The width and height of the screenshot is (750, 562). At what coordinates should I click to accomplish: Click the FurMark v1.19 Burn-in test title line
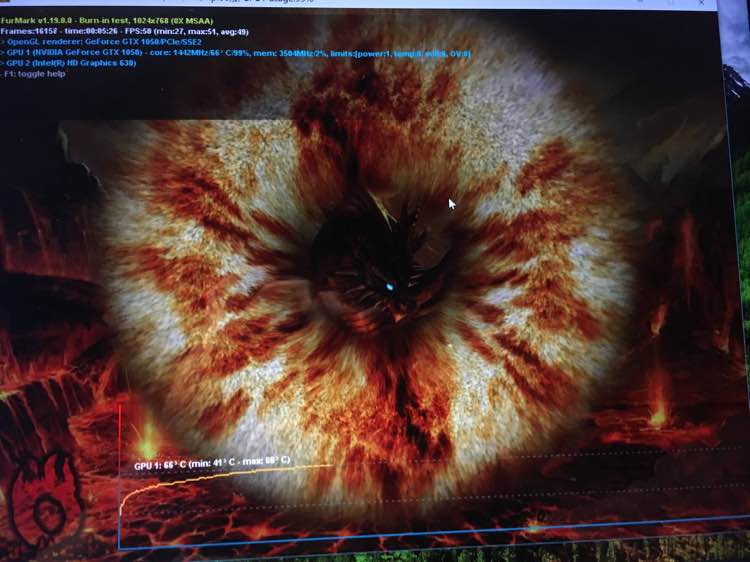tap(107, 21)
